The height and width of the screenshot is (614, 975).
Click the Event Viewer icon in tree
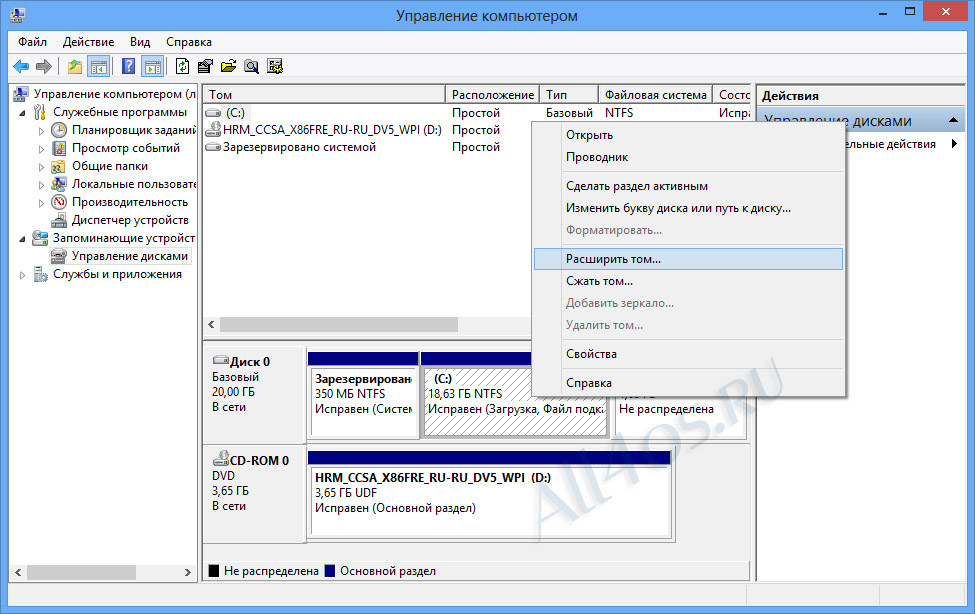tap(59, 148)
